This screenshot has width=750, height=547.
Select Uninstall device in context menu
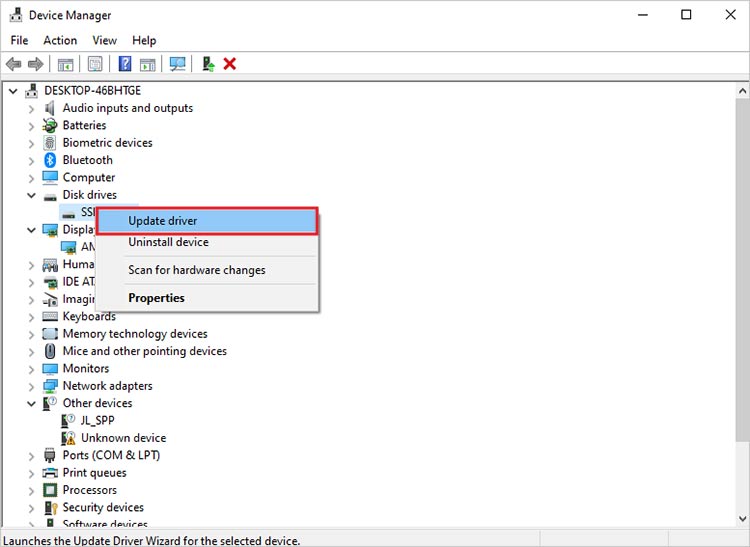[x=168, y=242]
